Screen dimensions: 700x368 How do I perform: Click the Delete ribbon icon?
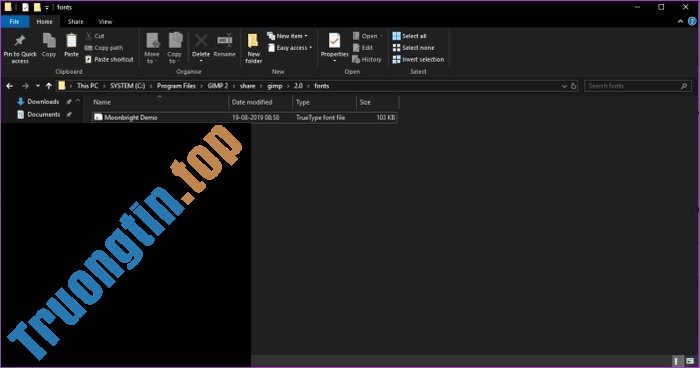click(201, 41)
